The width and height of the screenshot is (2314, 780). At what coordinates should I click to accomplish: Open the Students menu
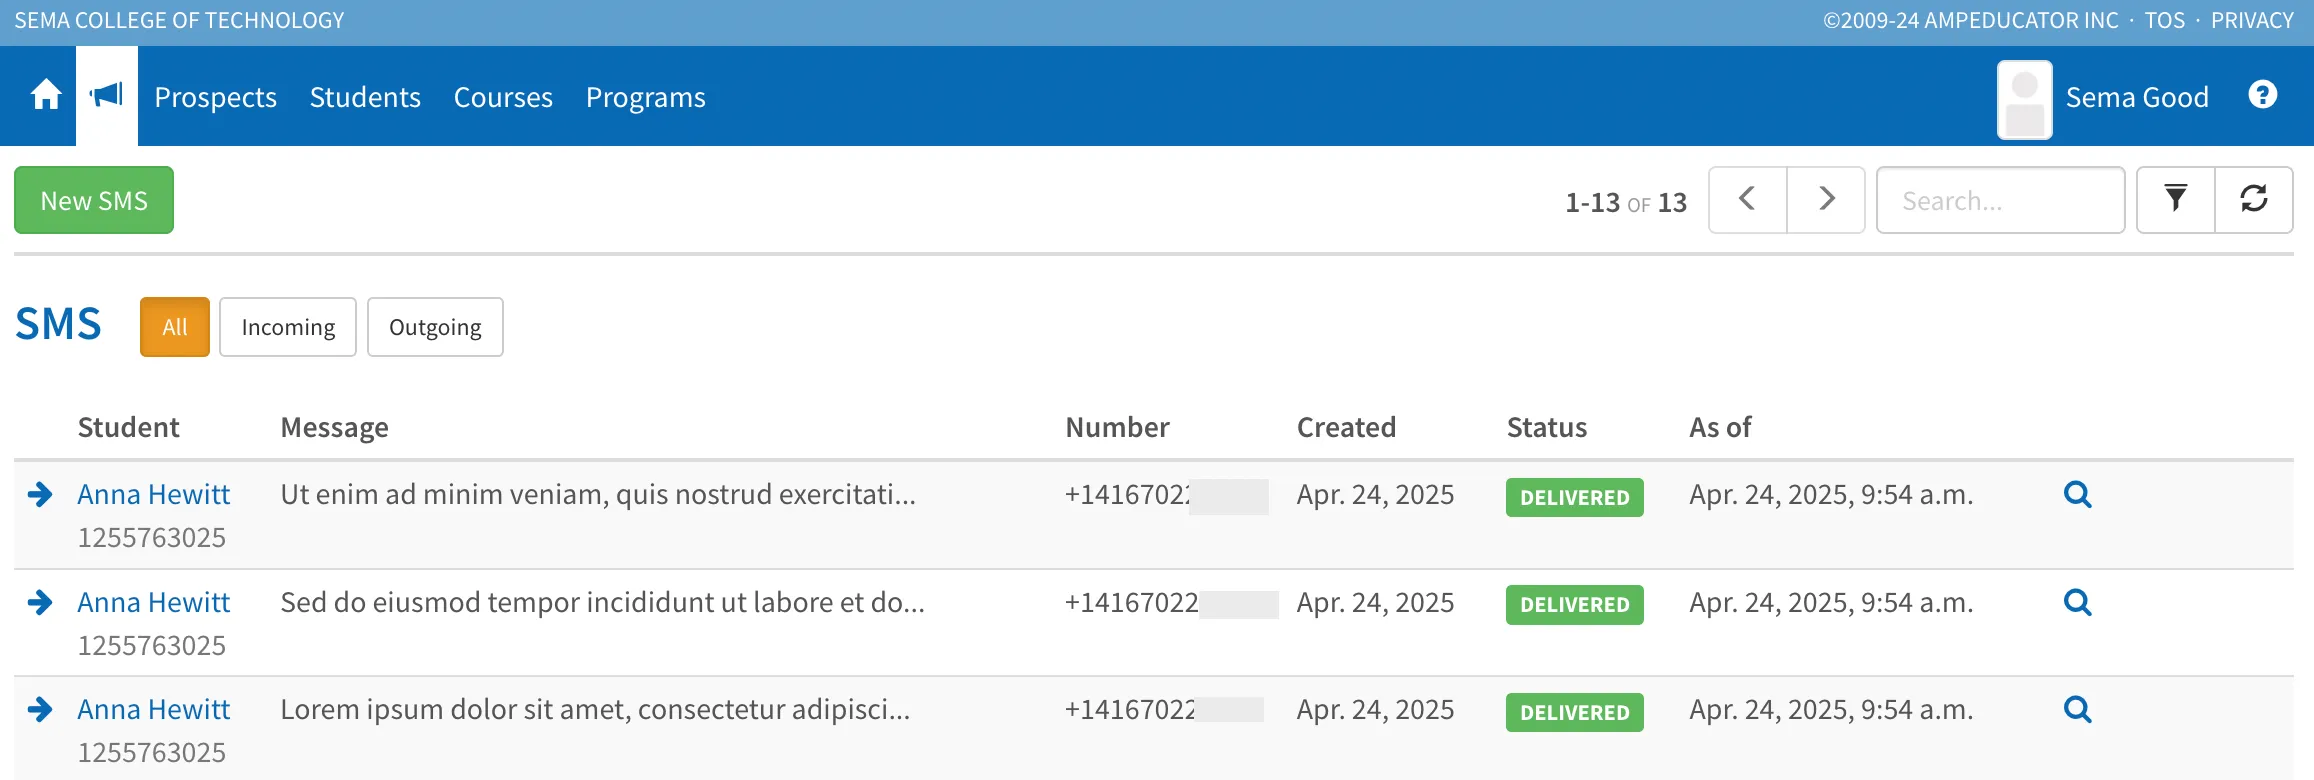click(365, 97)
